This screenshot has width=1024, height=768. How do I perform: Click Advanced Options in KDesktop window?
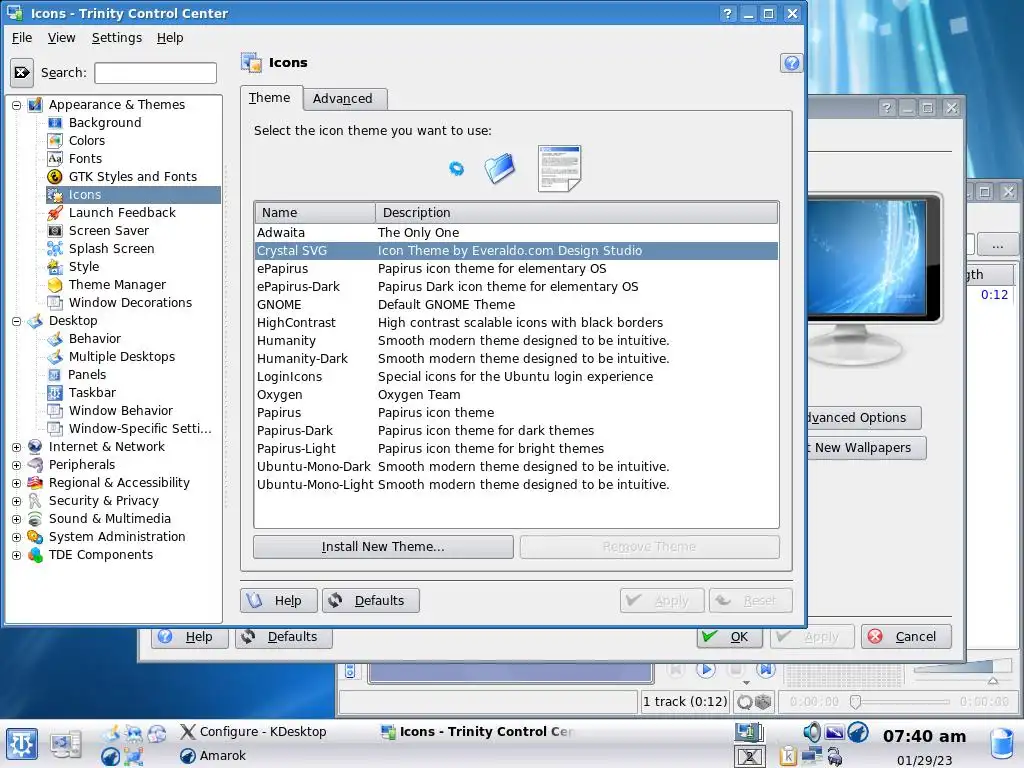pyautogui.click(x=863, y=418)
